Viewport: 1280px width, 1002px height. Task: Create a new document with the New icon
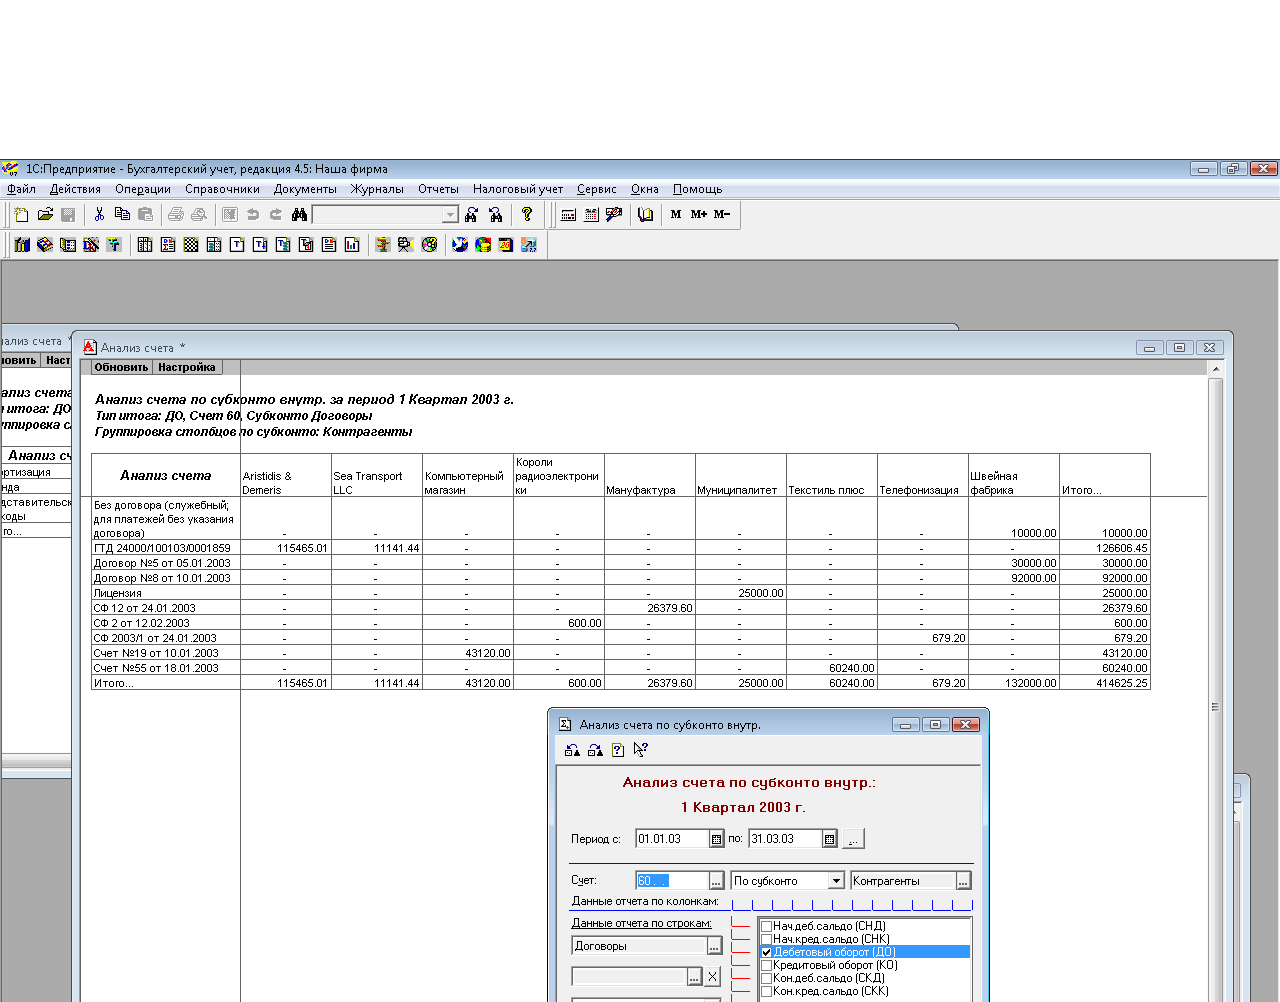coord(22,214)
